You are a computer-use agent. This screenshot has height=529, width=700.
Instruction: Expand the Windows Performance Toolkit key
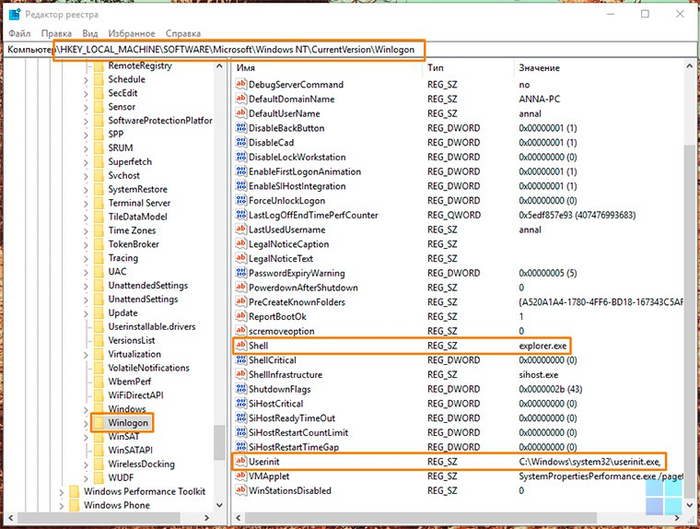click(x=62, y=492)
